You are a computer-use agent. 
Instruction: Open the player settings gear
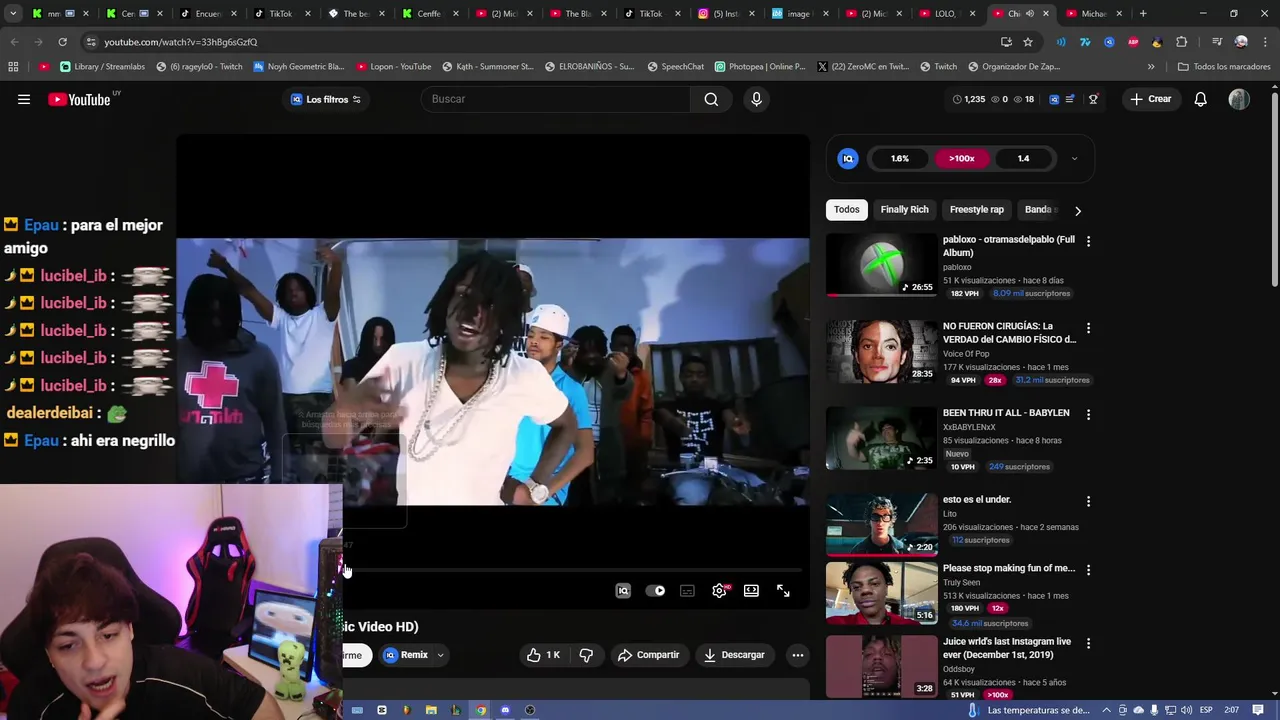(x=719, y=591)
